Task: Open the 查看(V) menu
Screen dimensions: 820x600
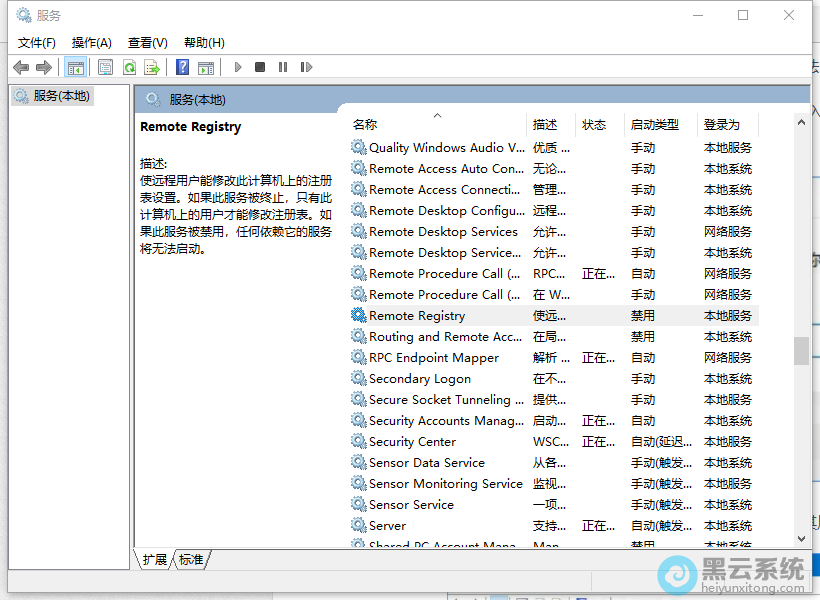Action: click(147, 42)
